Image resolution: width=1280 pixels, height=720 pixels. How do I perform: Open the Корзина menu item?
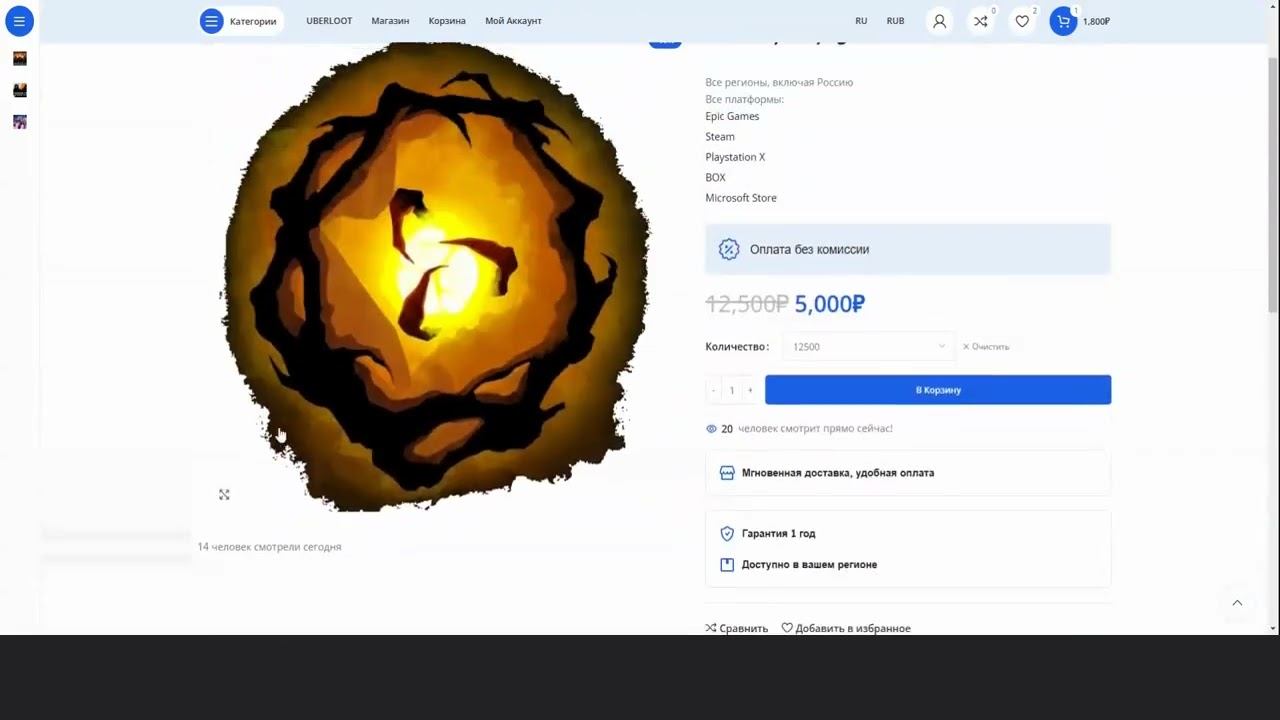[x=447, y=21]
